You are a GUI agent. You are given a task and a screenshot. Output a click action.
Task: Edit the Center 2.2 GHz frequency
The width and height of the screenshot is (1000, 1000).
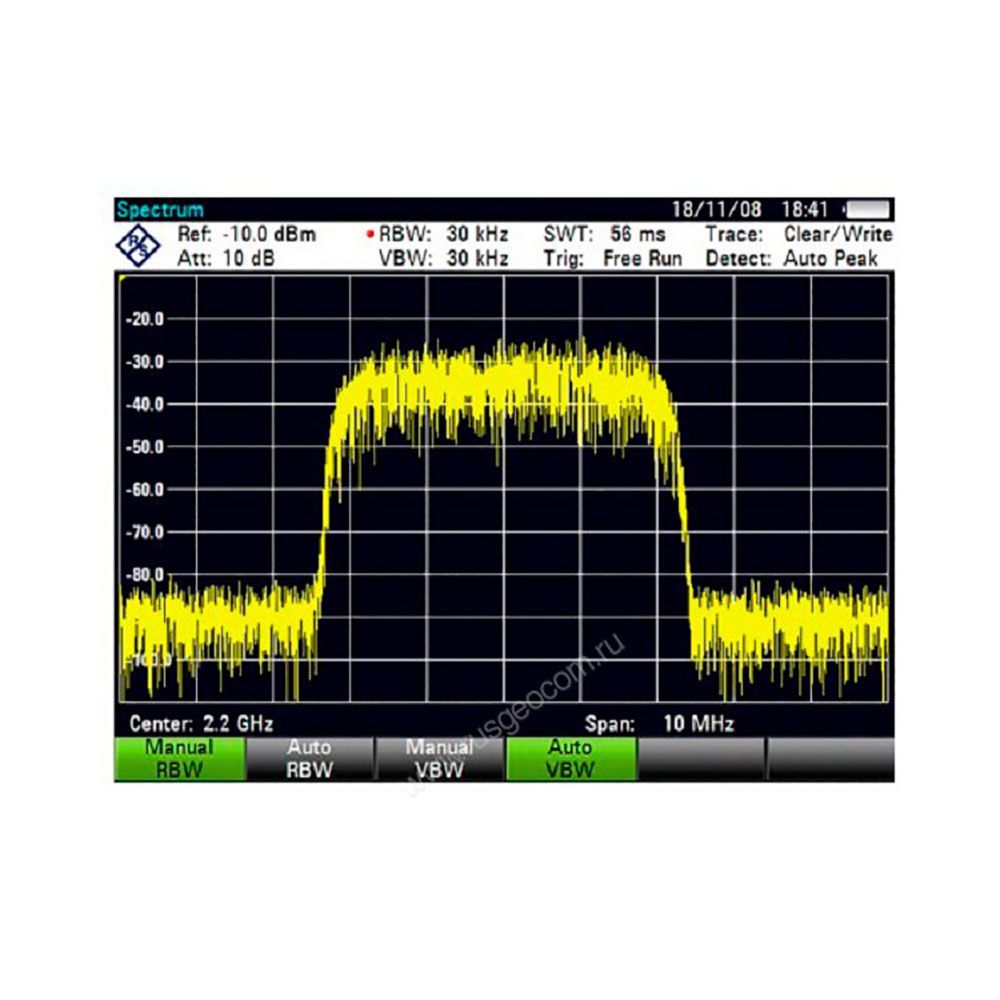201,723
